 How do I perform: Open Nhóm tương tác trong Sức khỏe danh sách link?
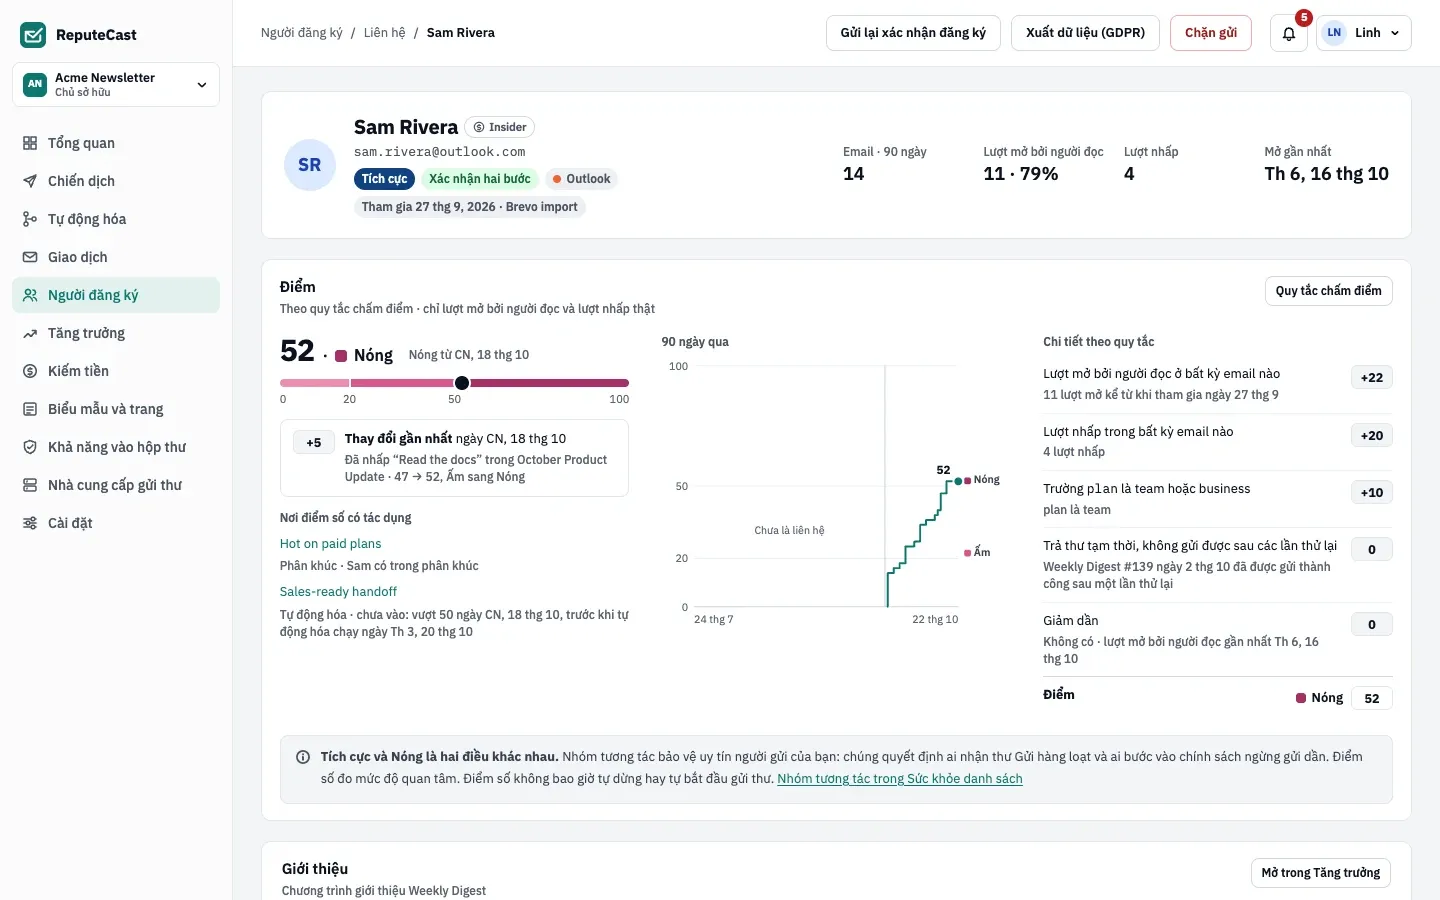[900, 779]
